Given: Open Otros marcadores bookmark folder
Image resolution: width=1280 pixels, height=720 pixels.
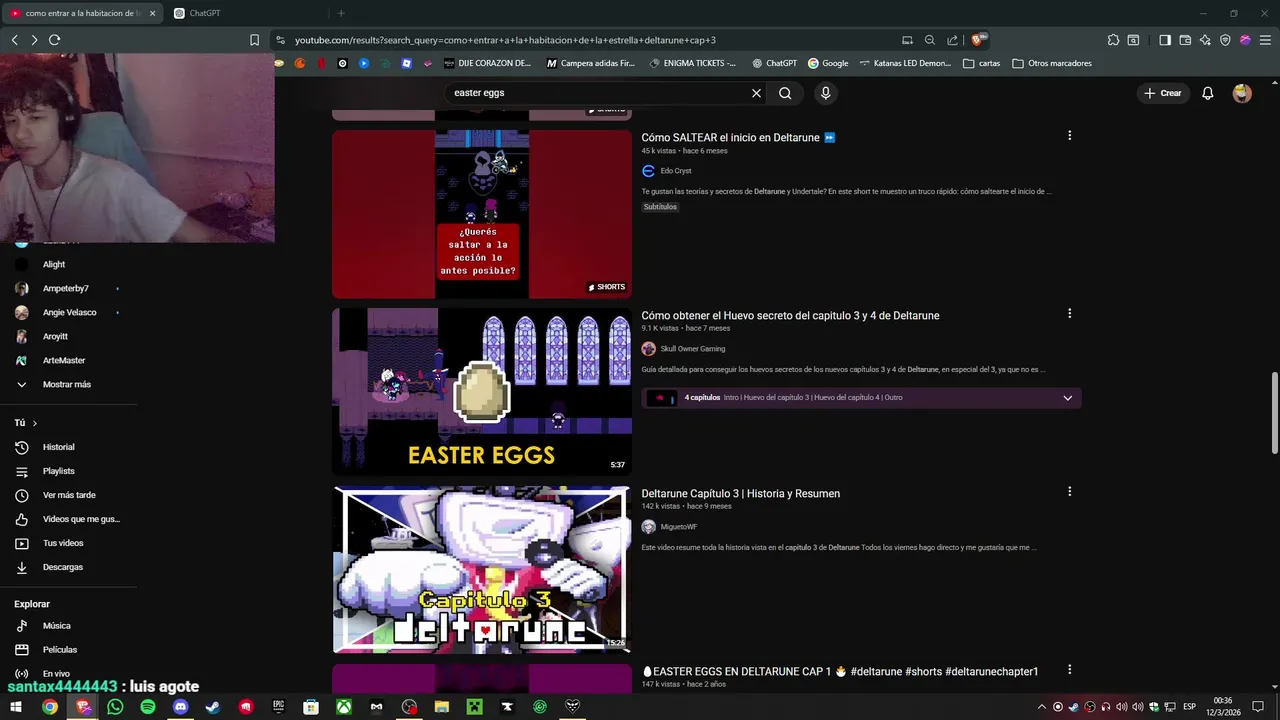Looking at the screenshot, I should [x=1051, y=63].
